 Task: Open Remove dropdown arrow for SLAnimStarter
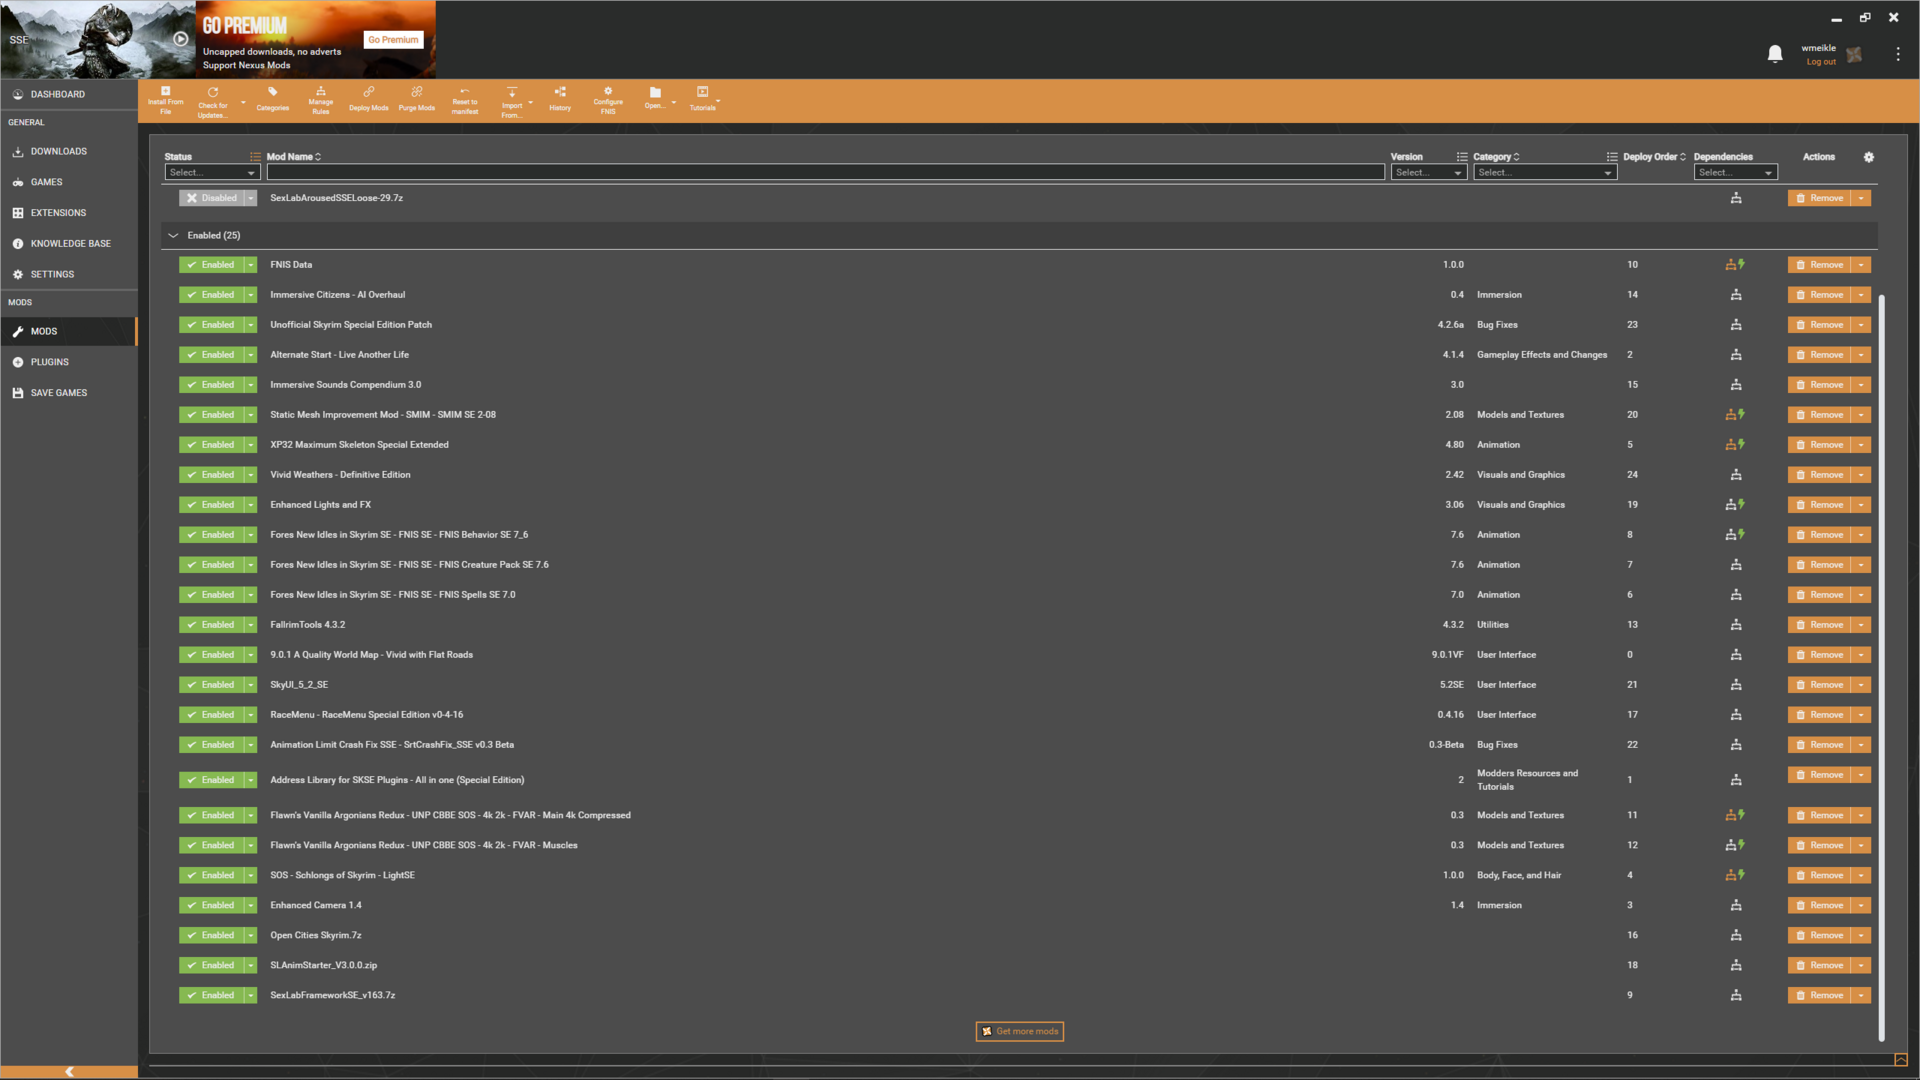point(1861,966)
